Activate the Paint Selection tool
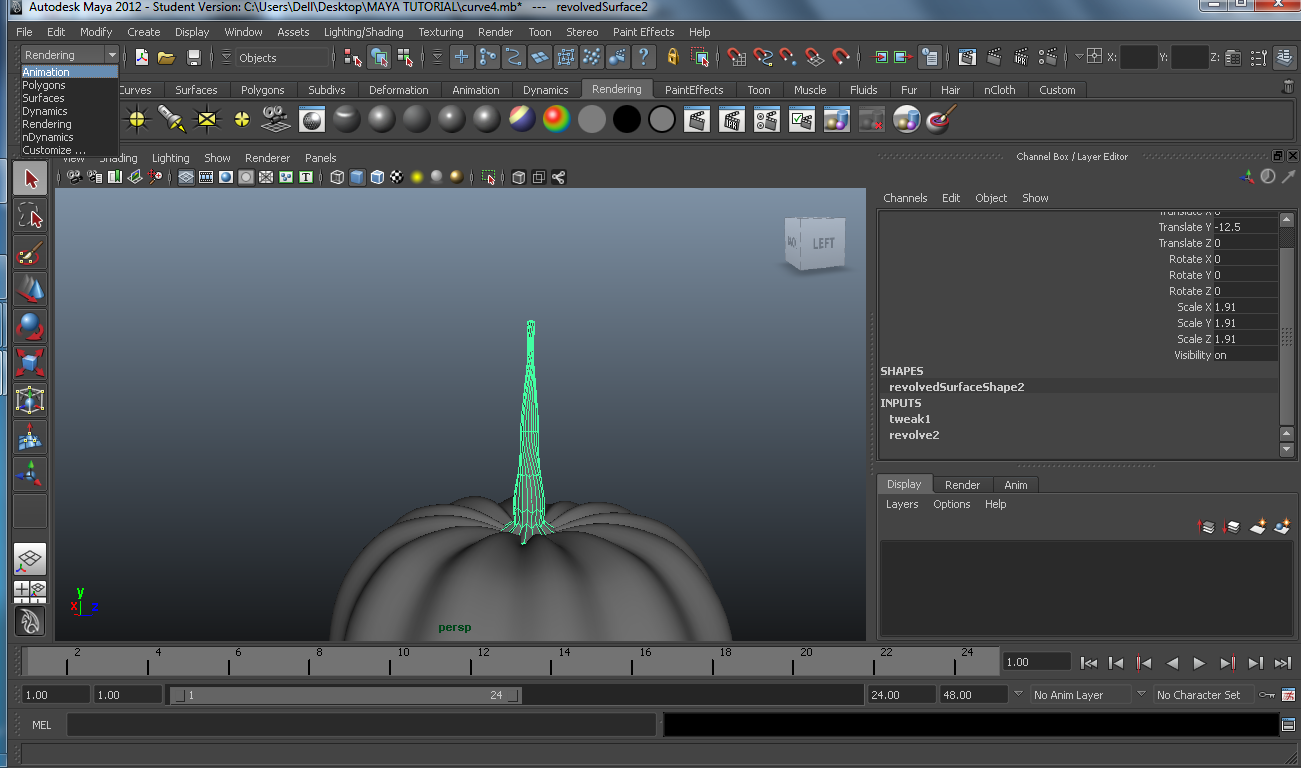Viewport: 1301px width, 768px height. (30, 253)
